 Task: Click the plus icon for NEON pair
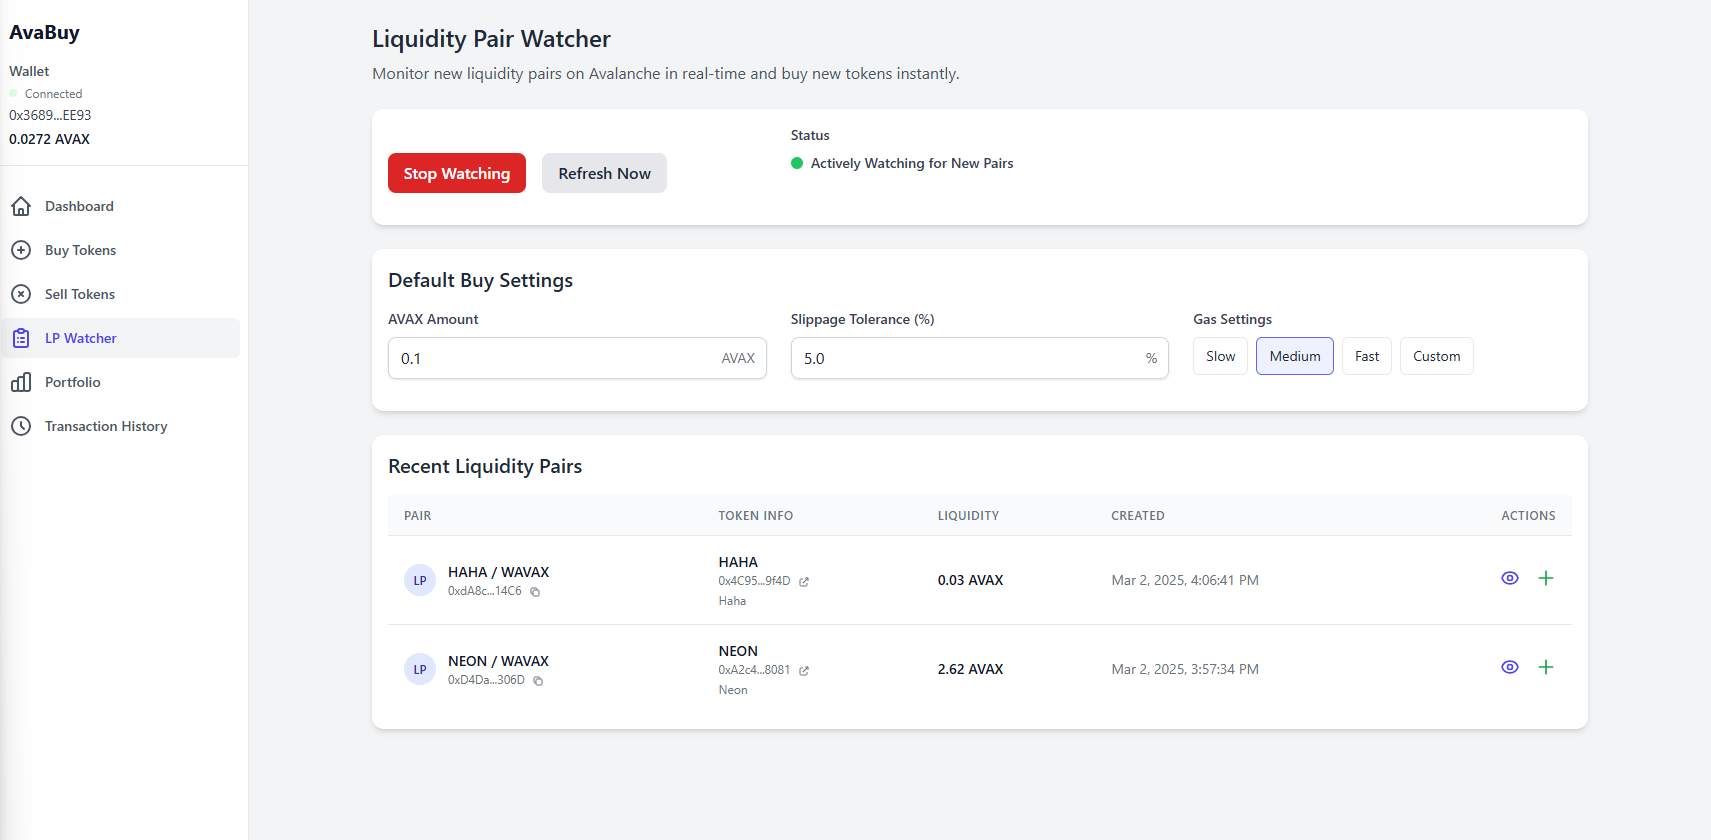[x=1545, y=667]
